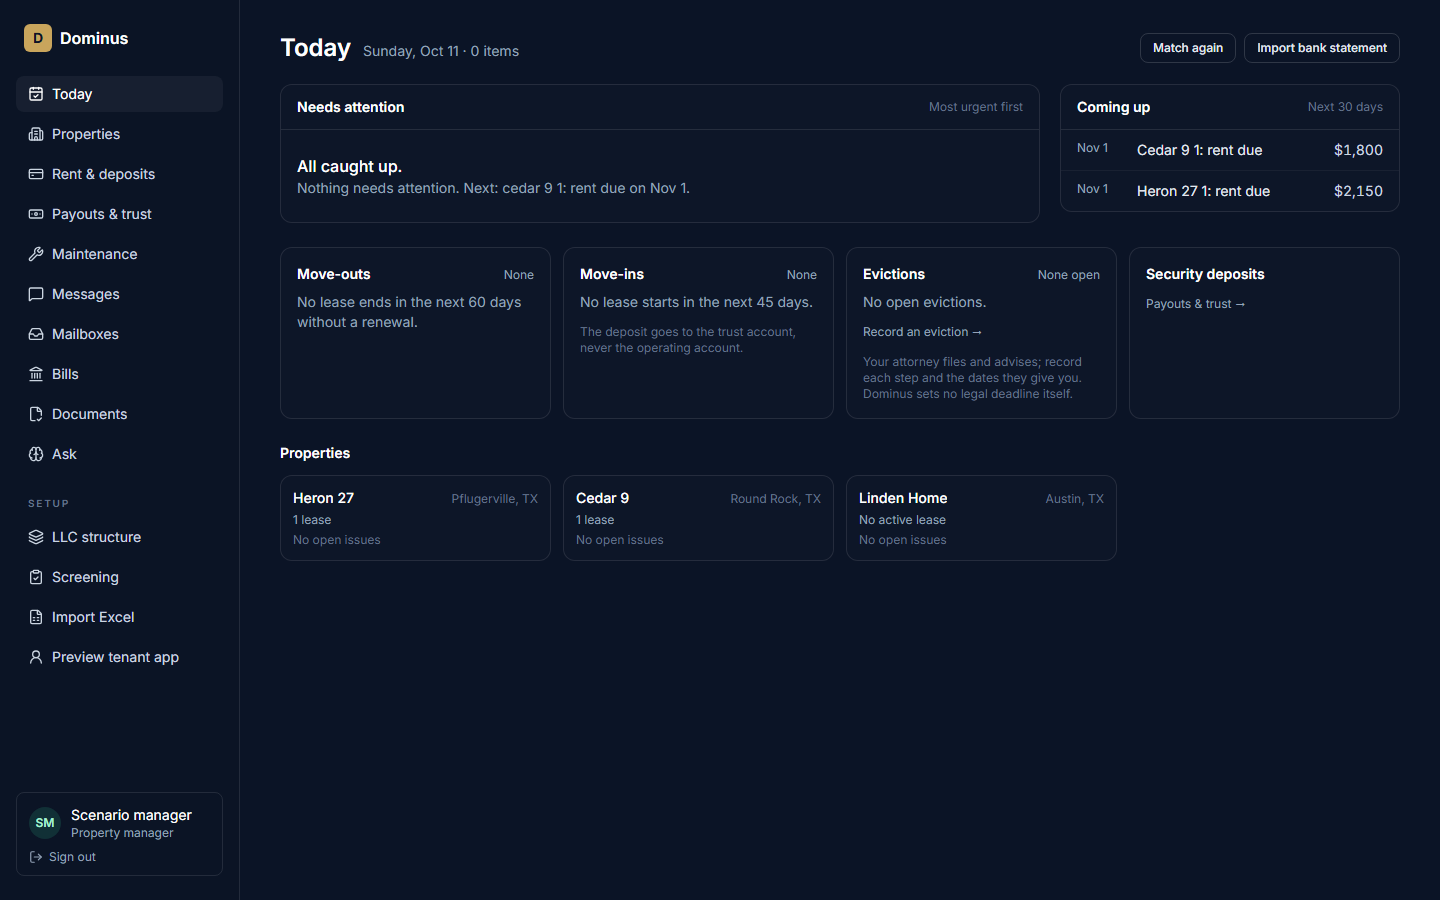Screen dimensions: 1440x900
Task: Click the Bills bank icon
Action: 36,374
